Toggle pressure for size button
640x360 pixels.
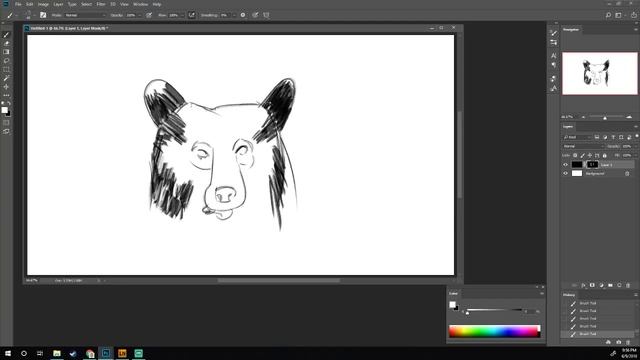(x=255, y=15)
